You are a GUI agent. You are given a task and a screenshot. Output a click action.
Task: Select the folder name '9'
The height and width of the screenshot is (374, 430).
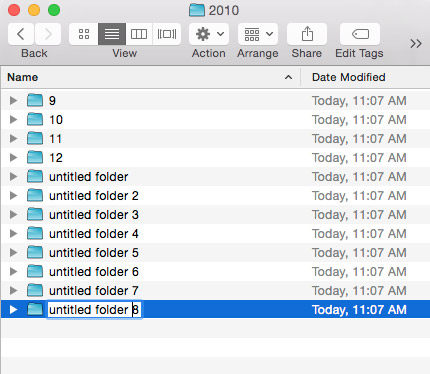point(52,101)
